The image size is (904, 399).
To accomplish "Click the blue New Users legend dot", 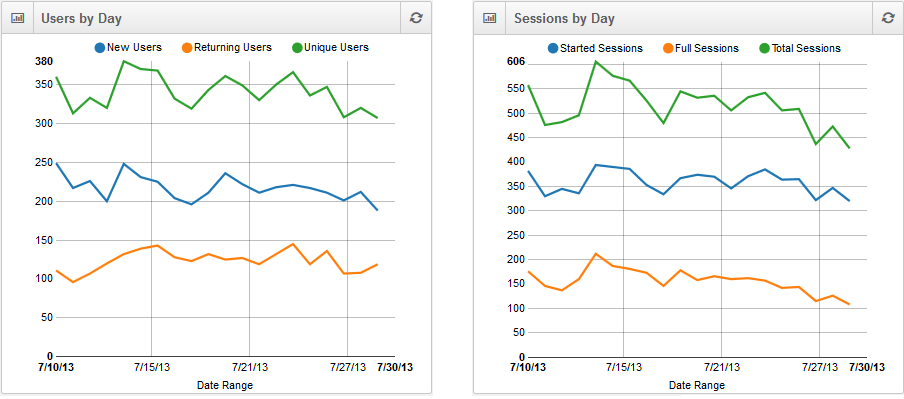I will pos(100,48).
